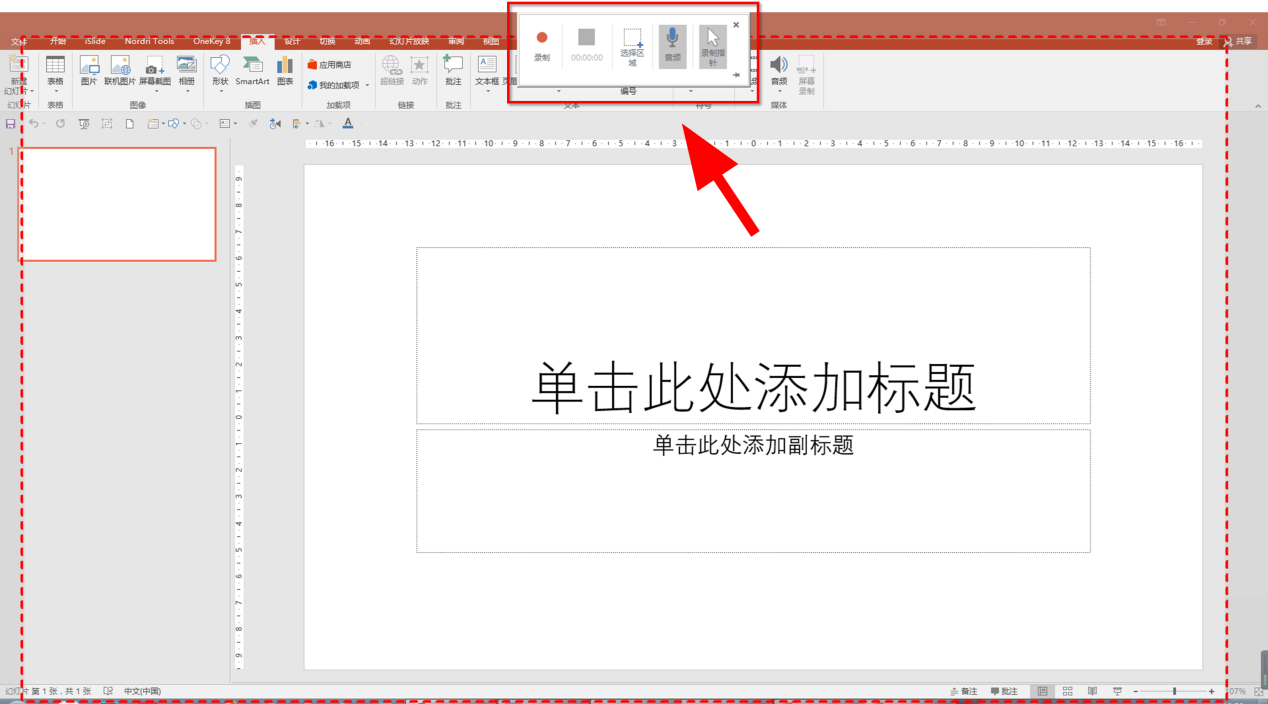Screen dimensions: 1268x704
Task: Click 选择区域 (Select Area) in recording toolbar
Action: coord(633,47)
